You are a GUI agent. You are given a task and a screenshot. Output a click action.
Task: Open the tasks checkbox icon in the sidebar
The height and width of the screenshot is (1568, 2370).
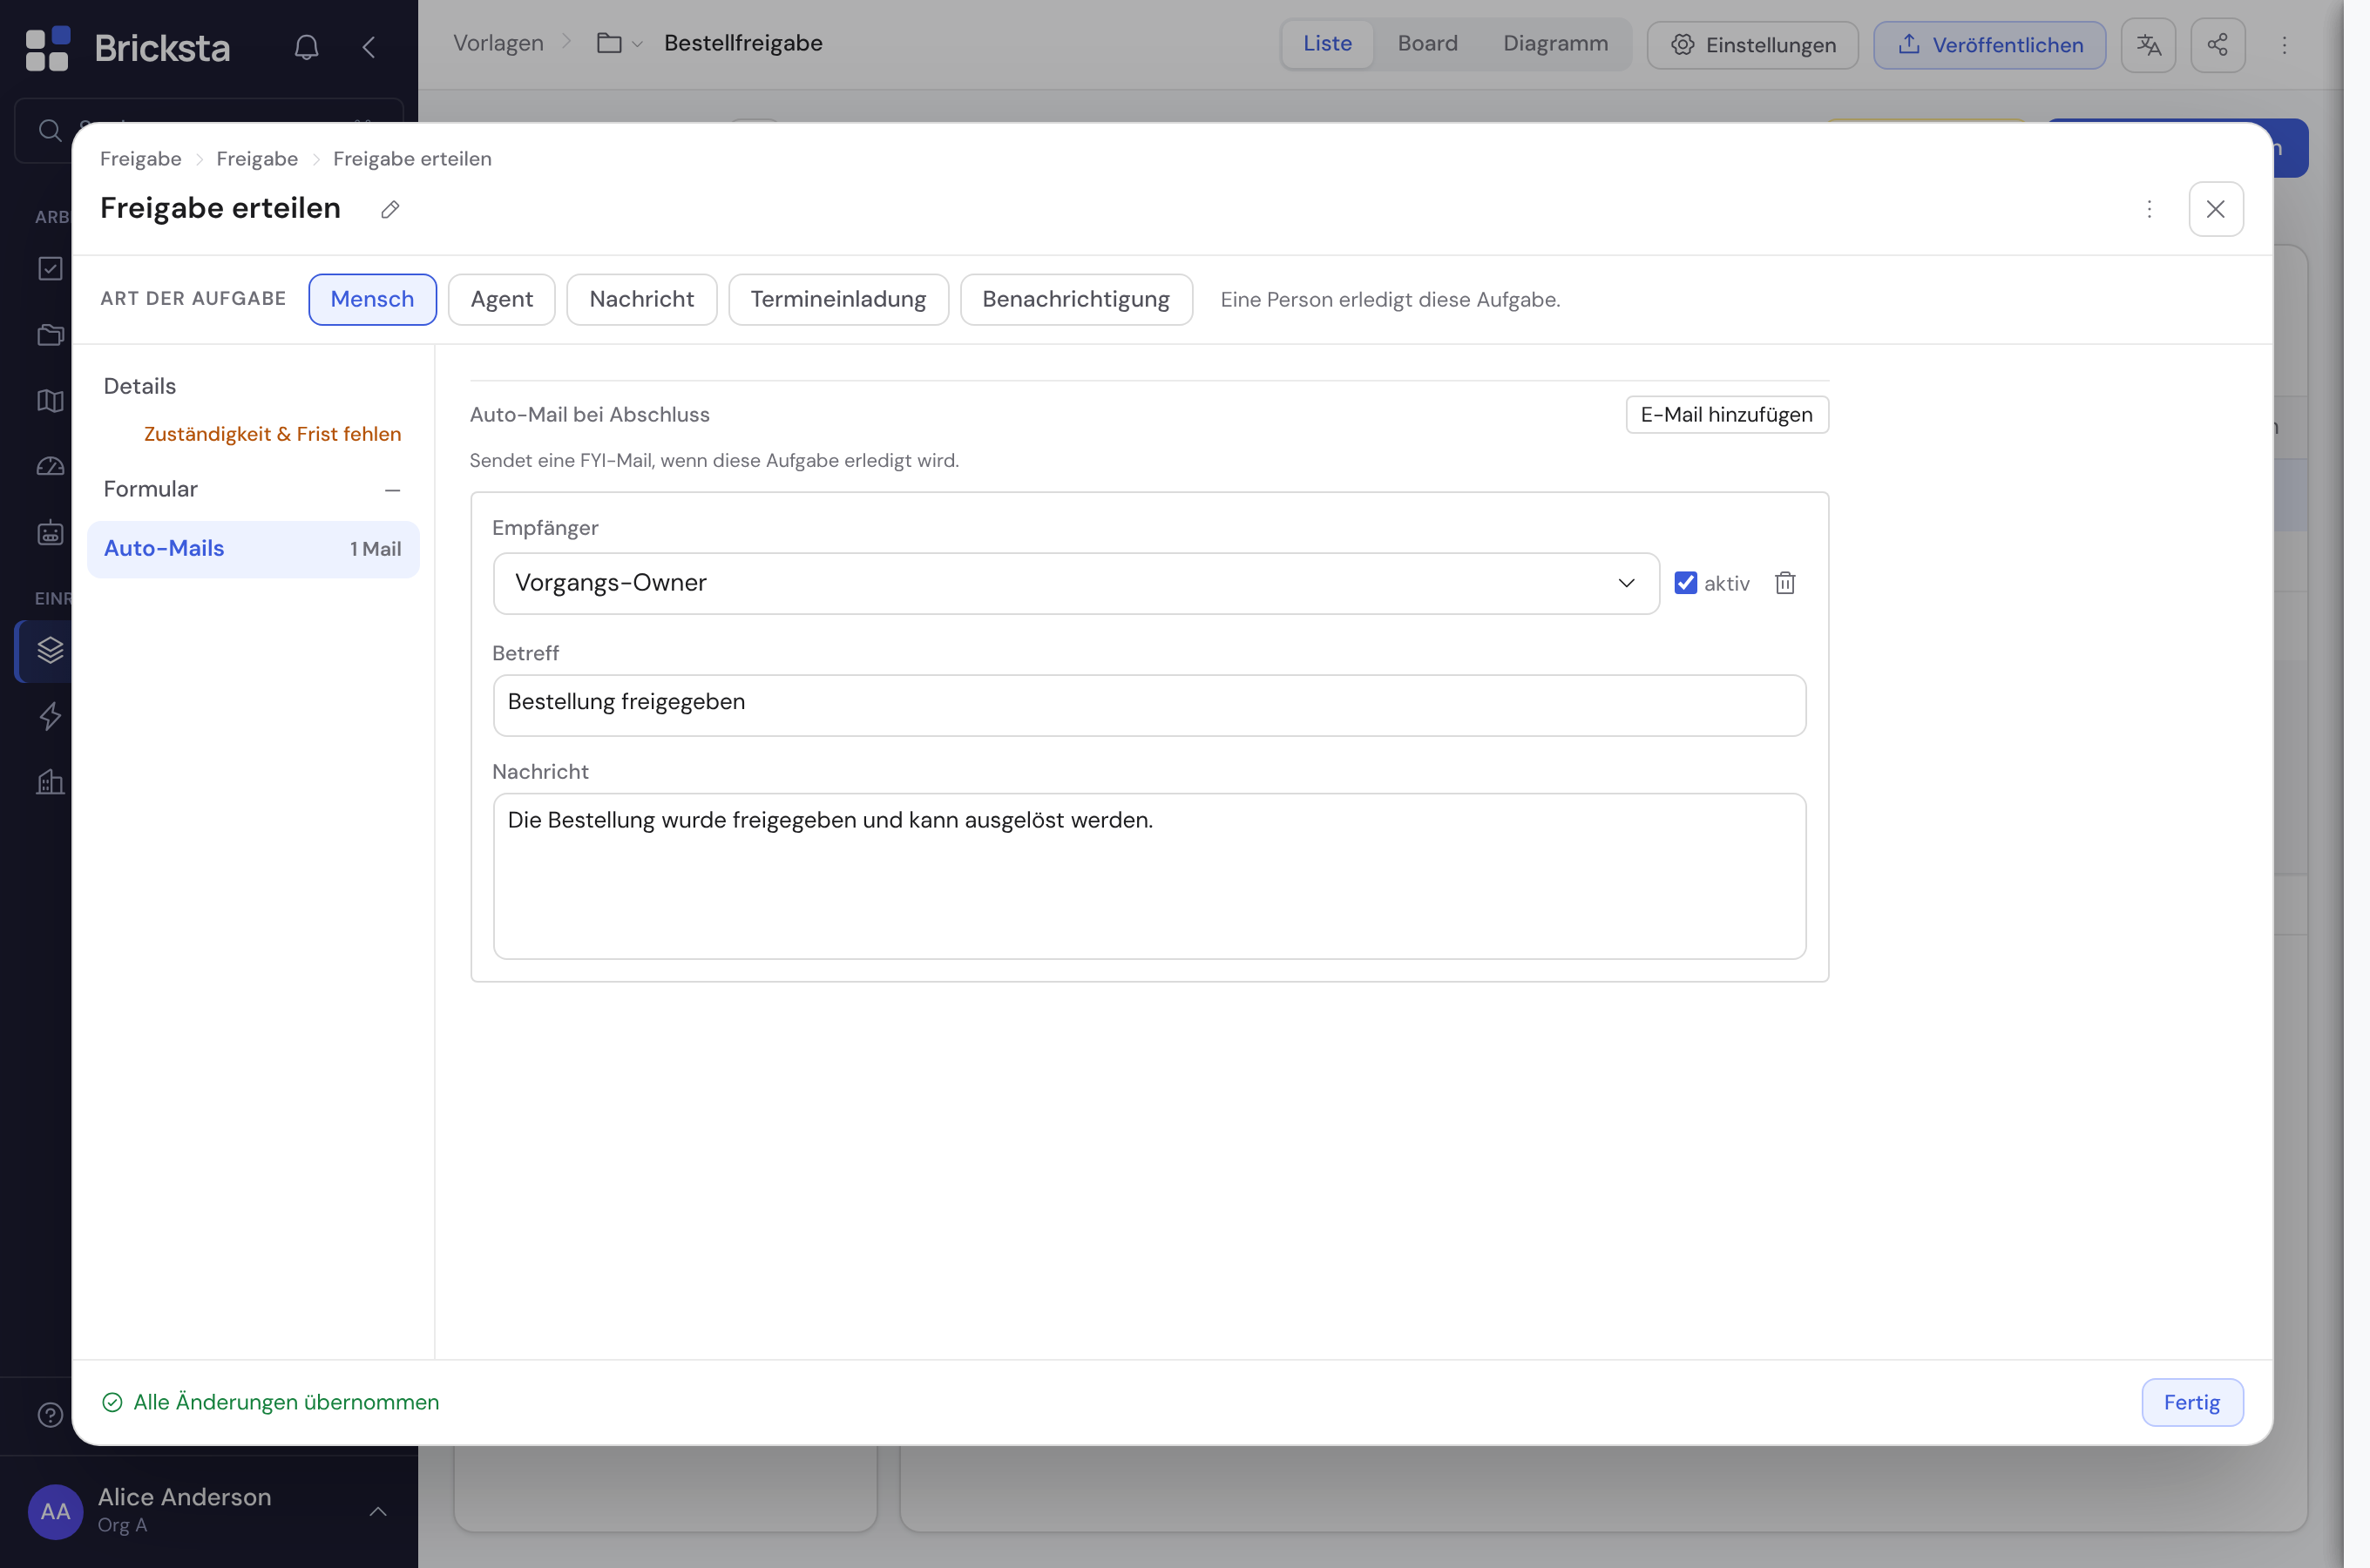[x=50, y=268]
